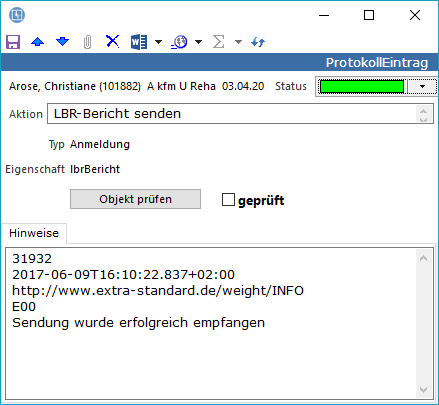Click into the Aktion text field

pyautogui.click(x=240, y=114)
